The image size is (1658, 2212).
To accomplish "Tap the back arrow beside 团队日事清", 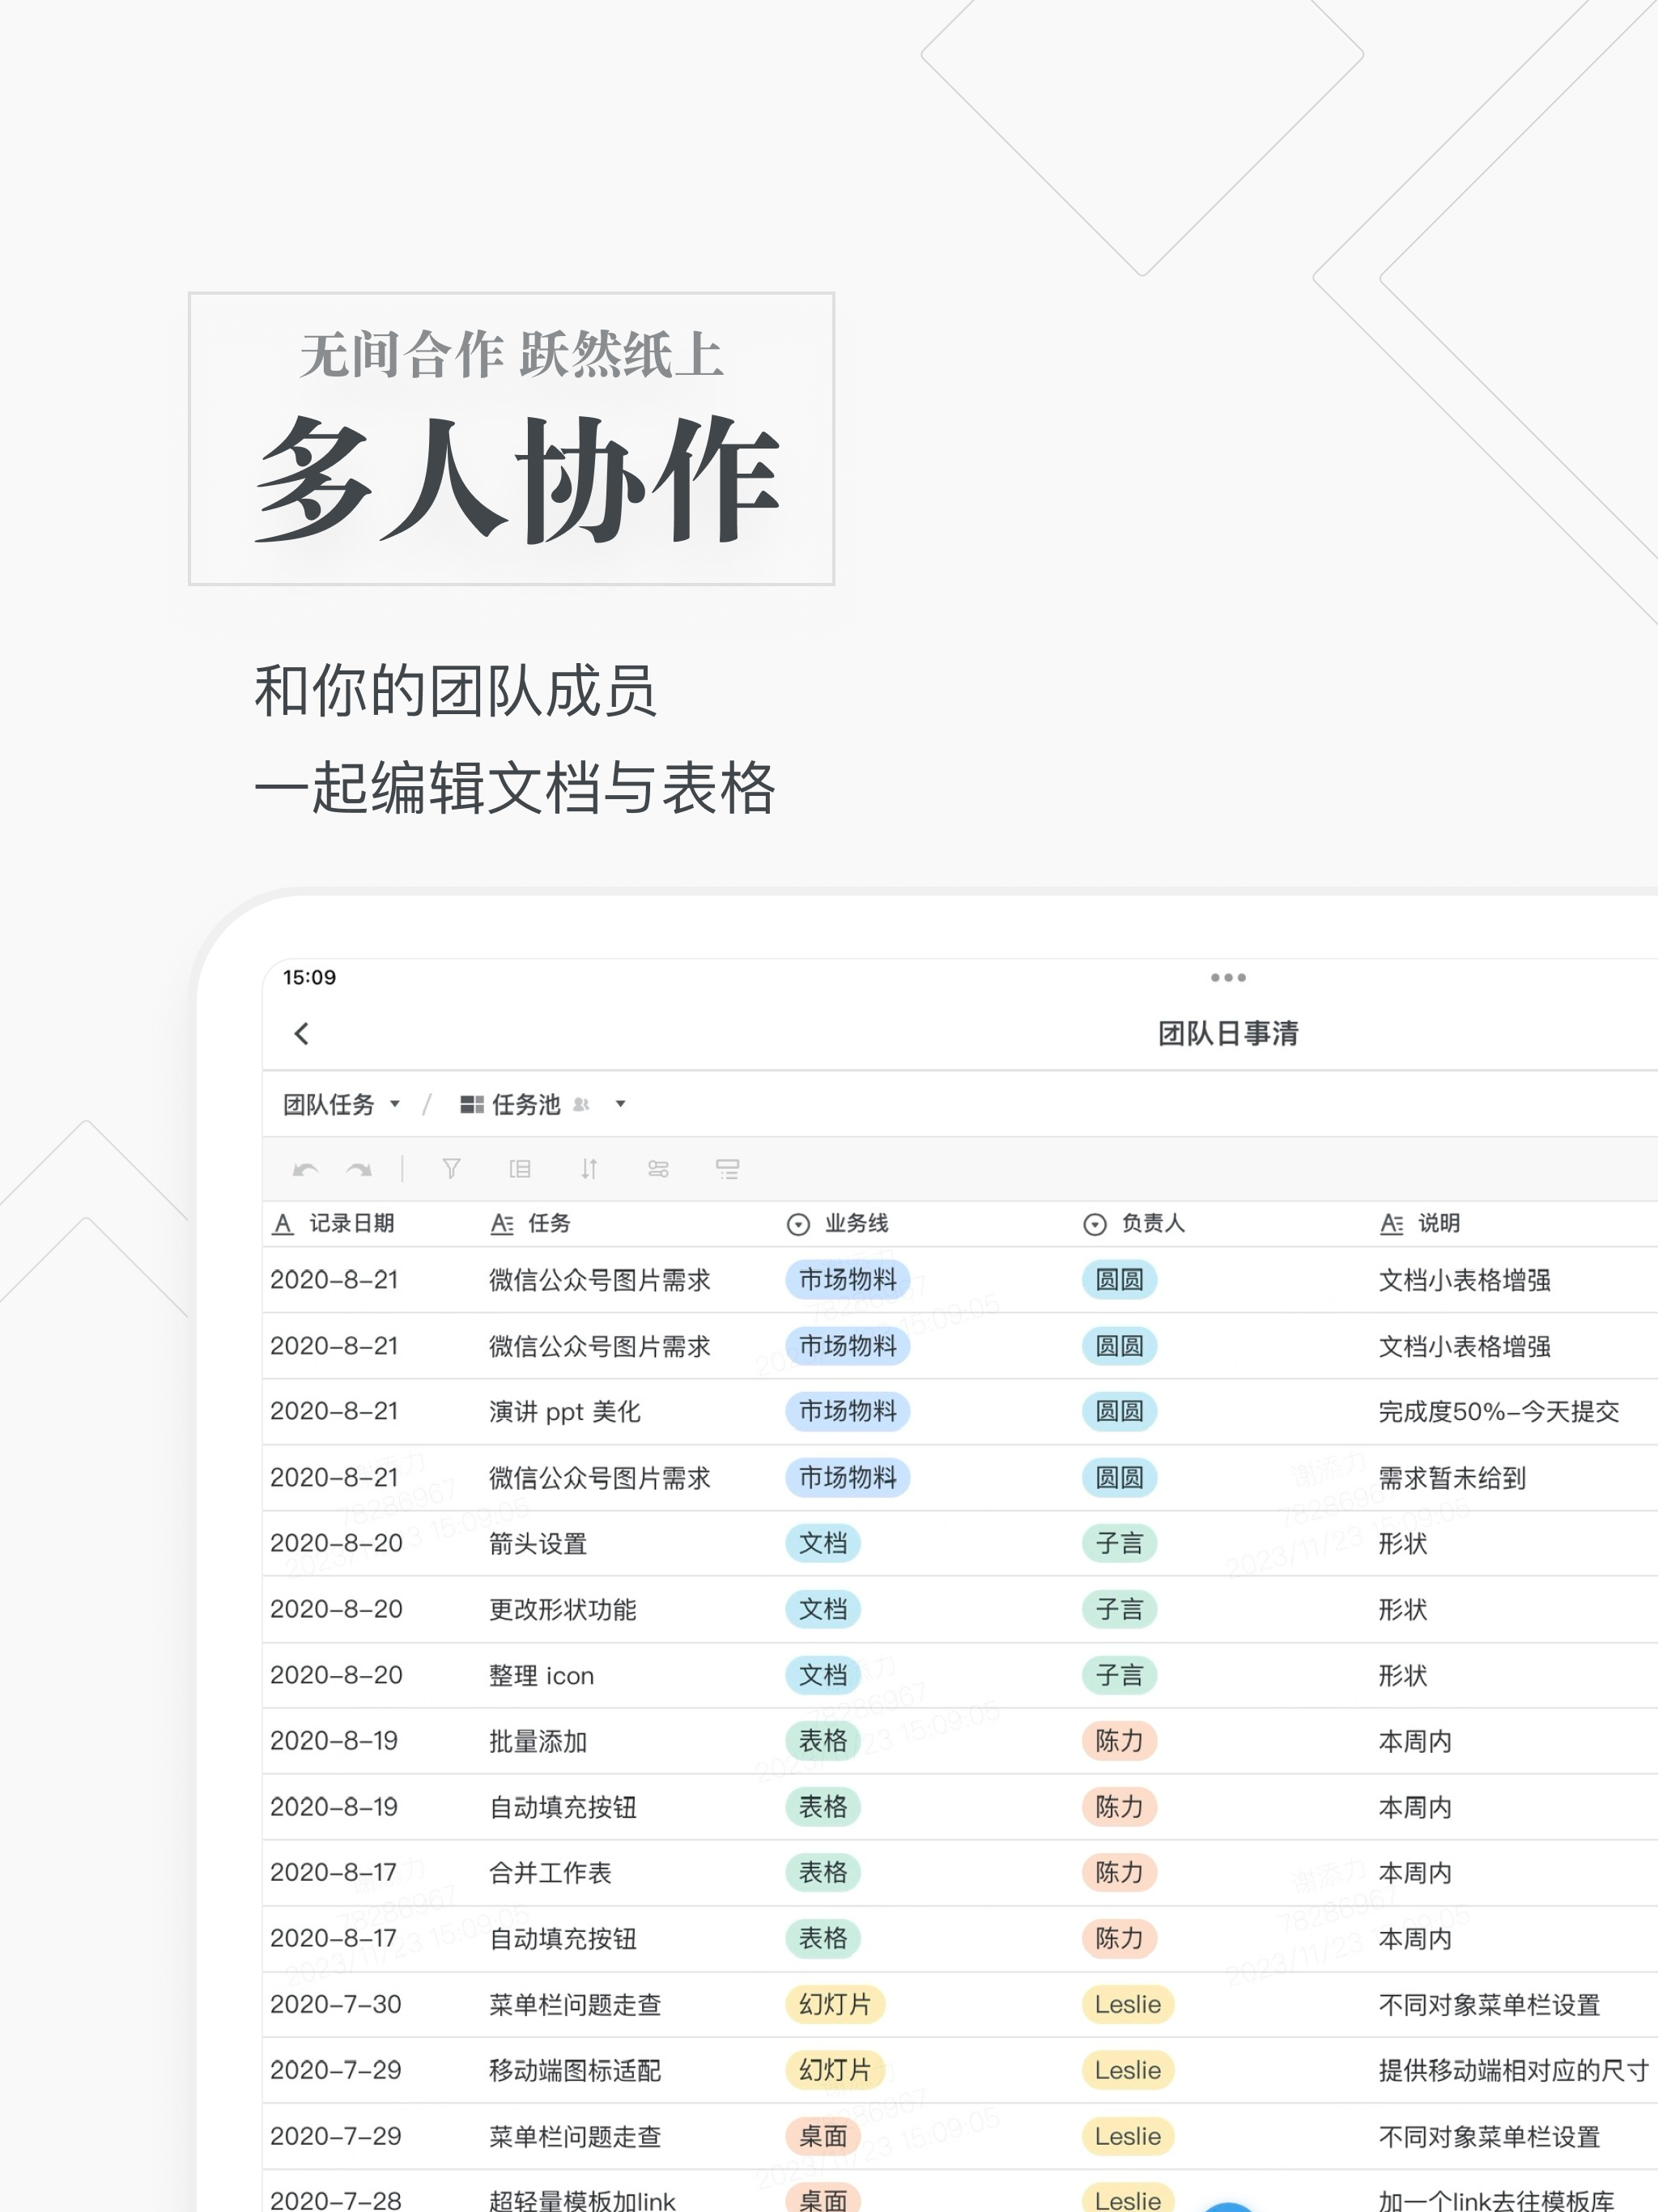I will [x=302, y=1033].
